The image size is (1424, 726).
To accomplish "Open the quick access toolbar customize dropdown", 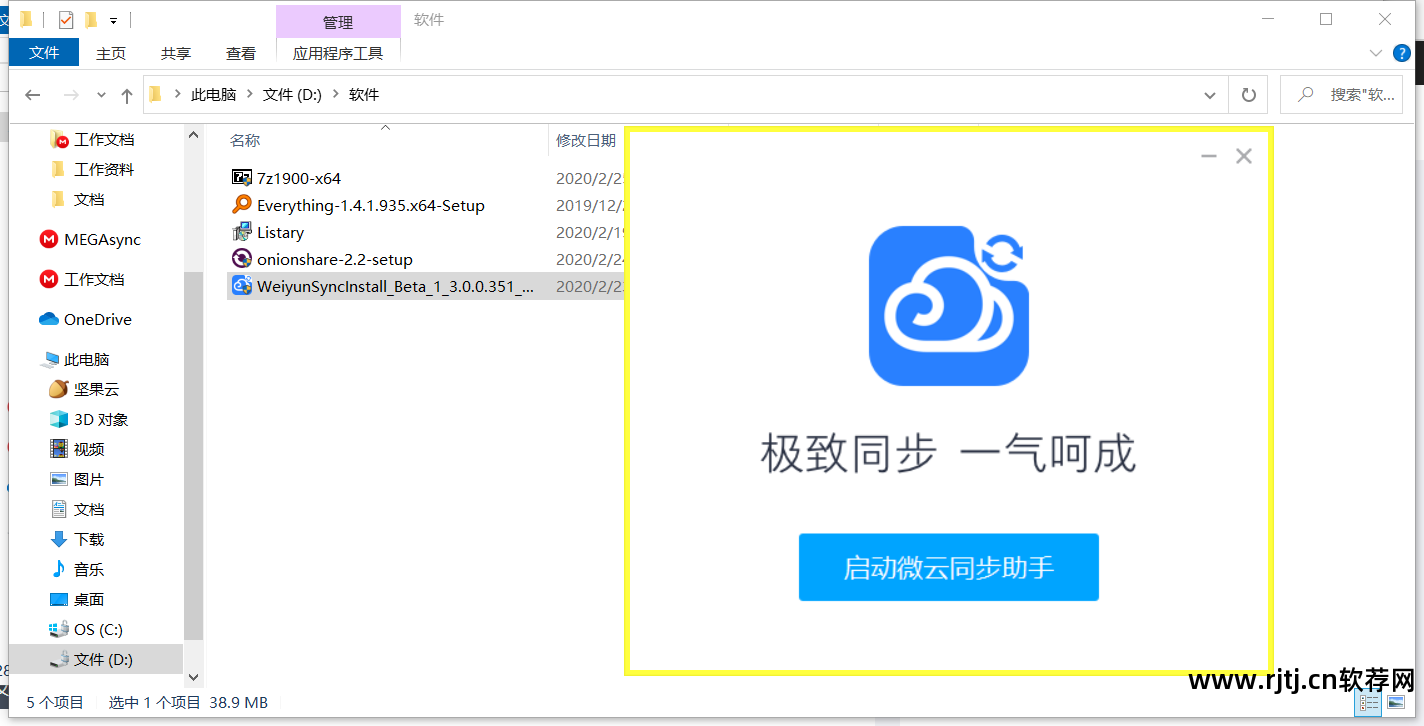I will click(x=114, y=21).
